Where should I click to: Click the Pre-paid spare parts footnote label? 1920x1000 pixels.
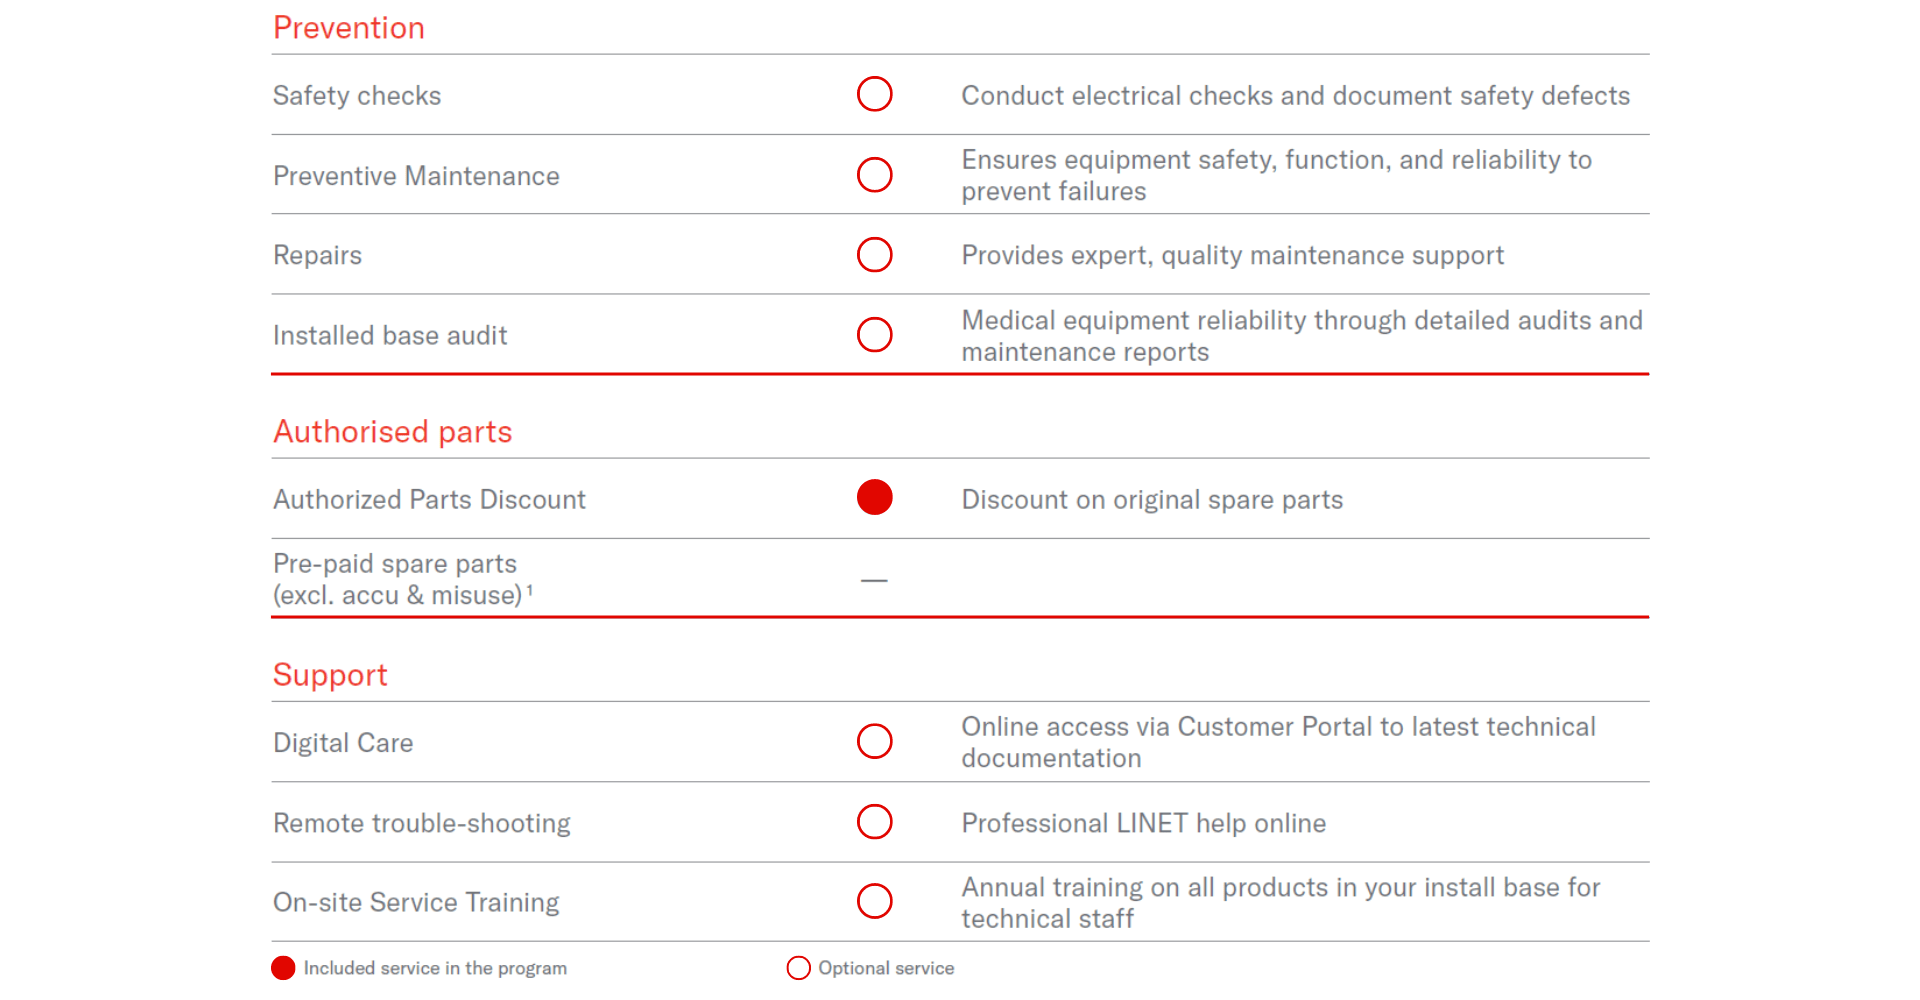point(403,579)
